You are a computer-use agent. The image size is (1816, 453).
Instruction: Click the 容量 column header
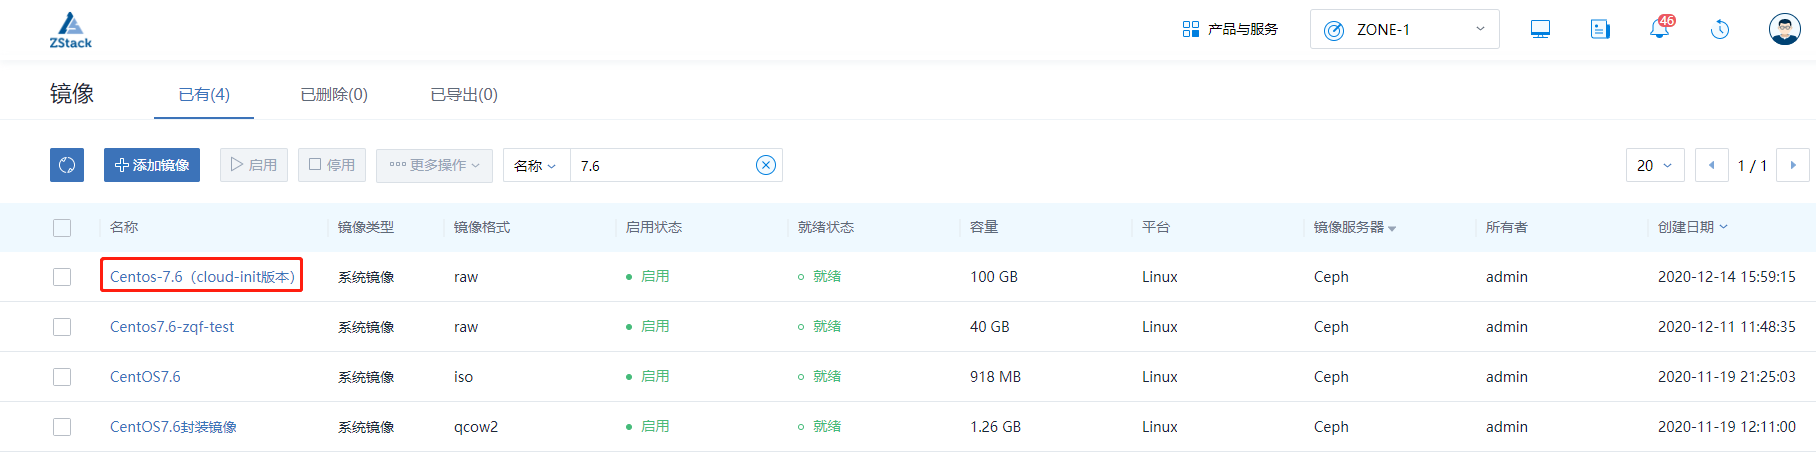coord(984,227)
